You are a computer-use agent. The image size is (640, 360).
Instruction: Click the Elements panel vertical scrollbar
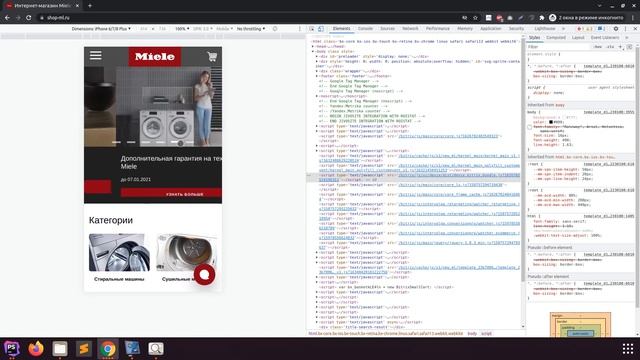pos(523,159)
